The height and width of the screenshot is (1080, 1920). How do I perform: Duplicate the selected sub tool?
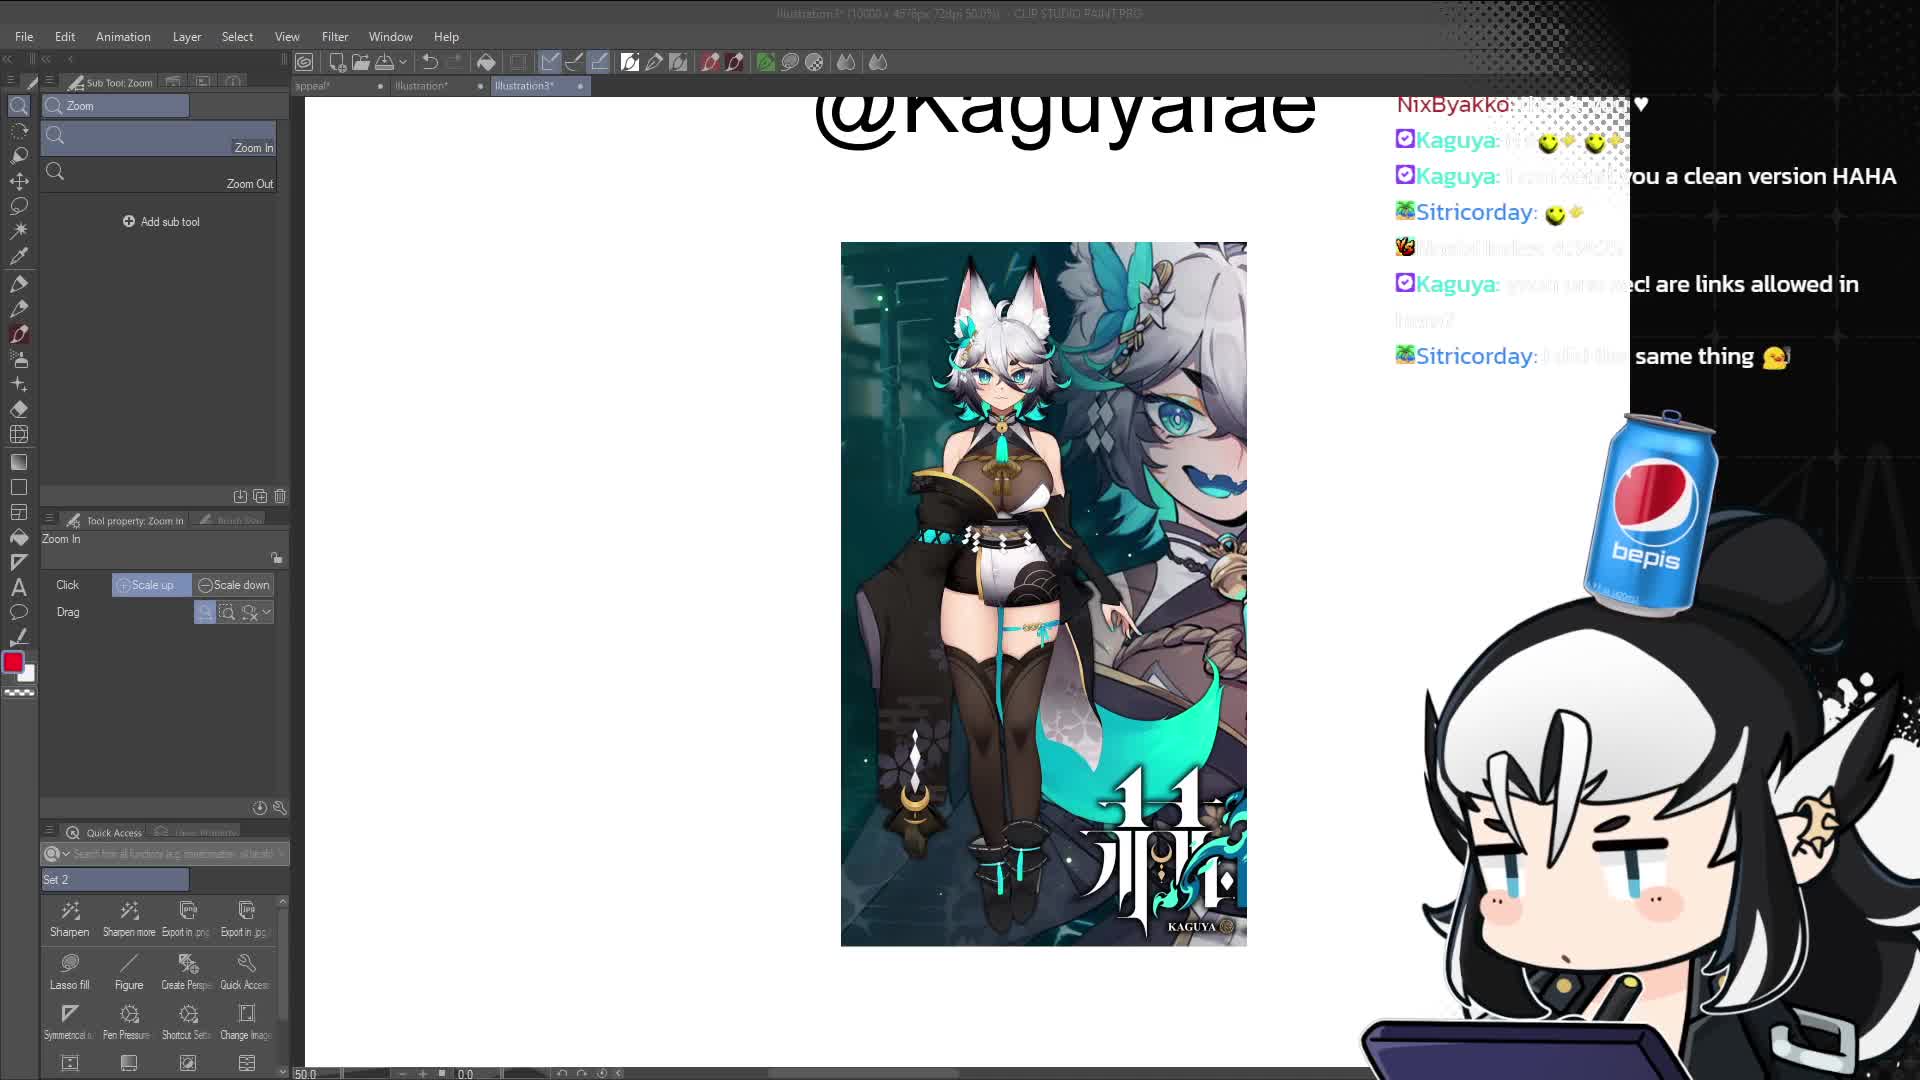[x=260, y=496]
